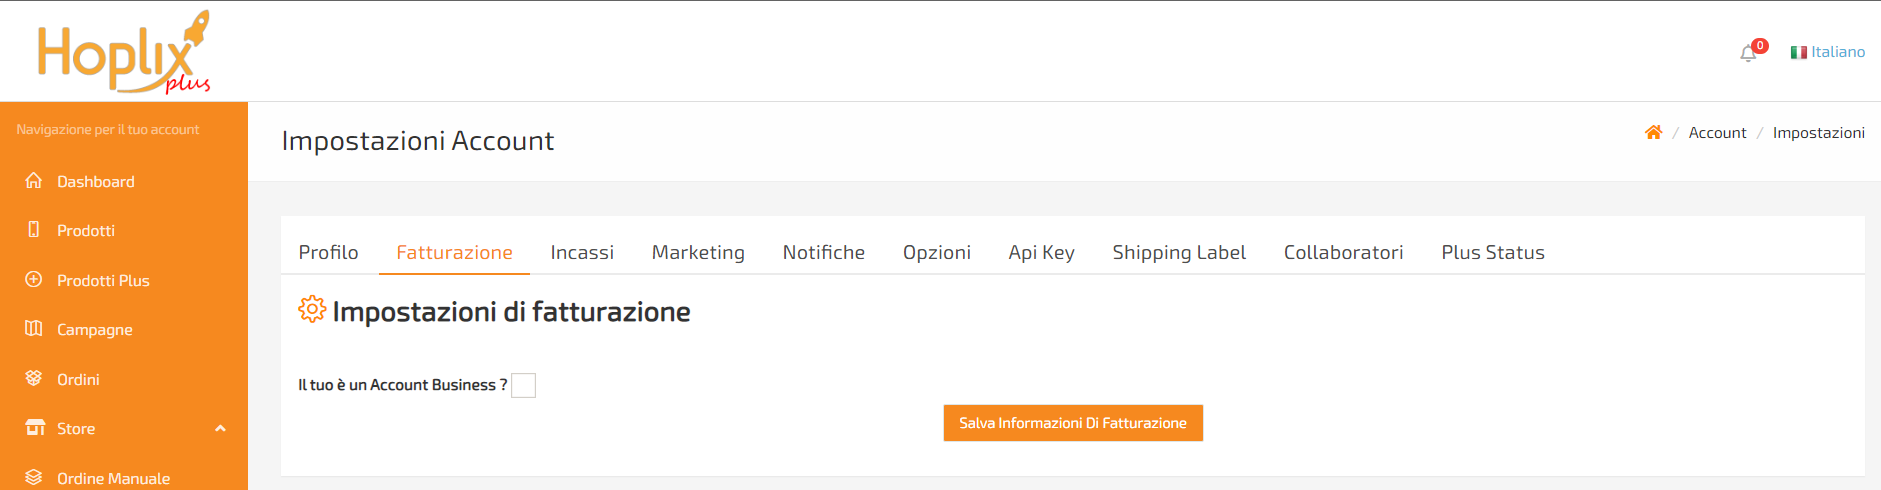Click the Hoplix Plus logo

124,52
